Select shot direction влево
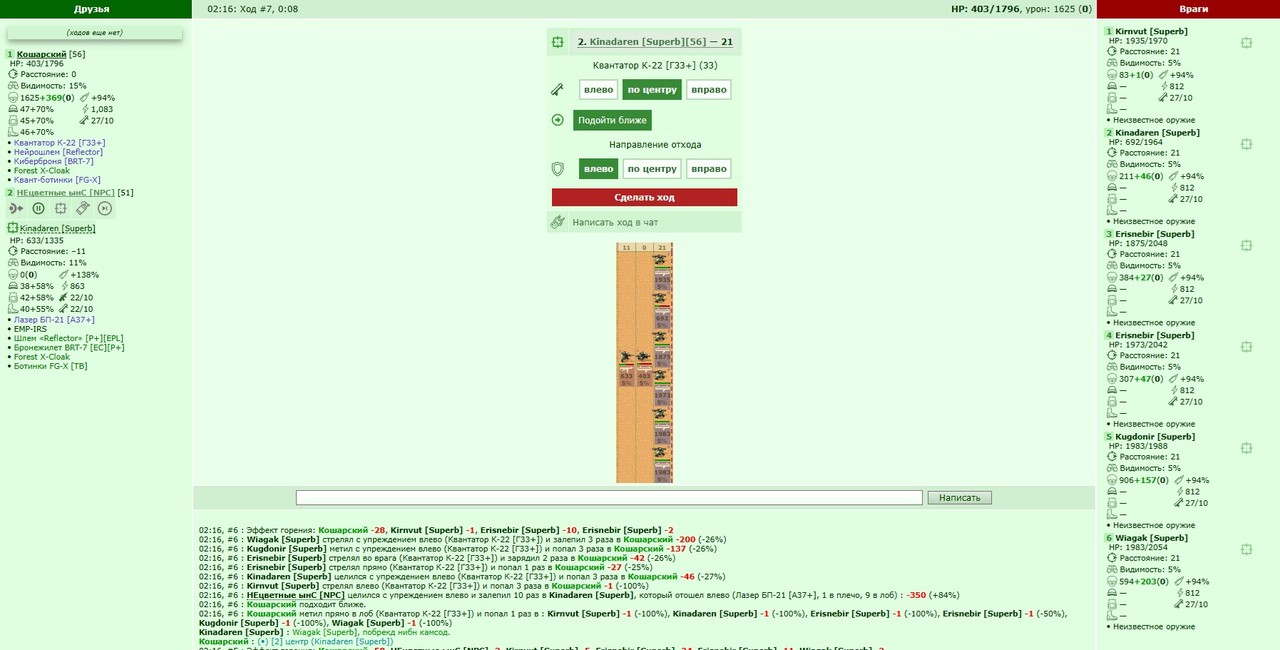The height and width of the screenshot is (650, 1280). [598, 90]
